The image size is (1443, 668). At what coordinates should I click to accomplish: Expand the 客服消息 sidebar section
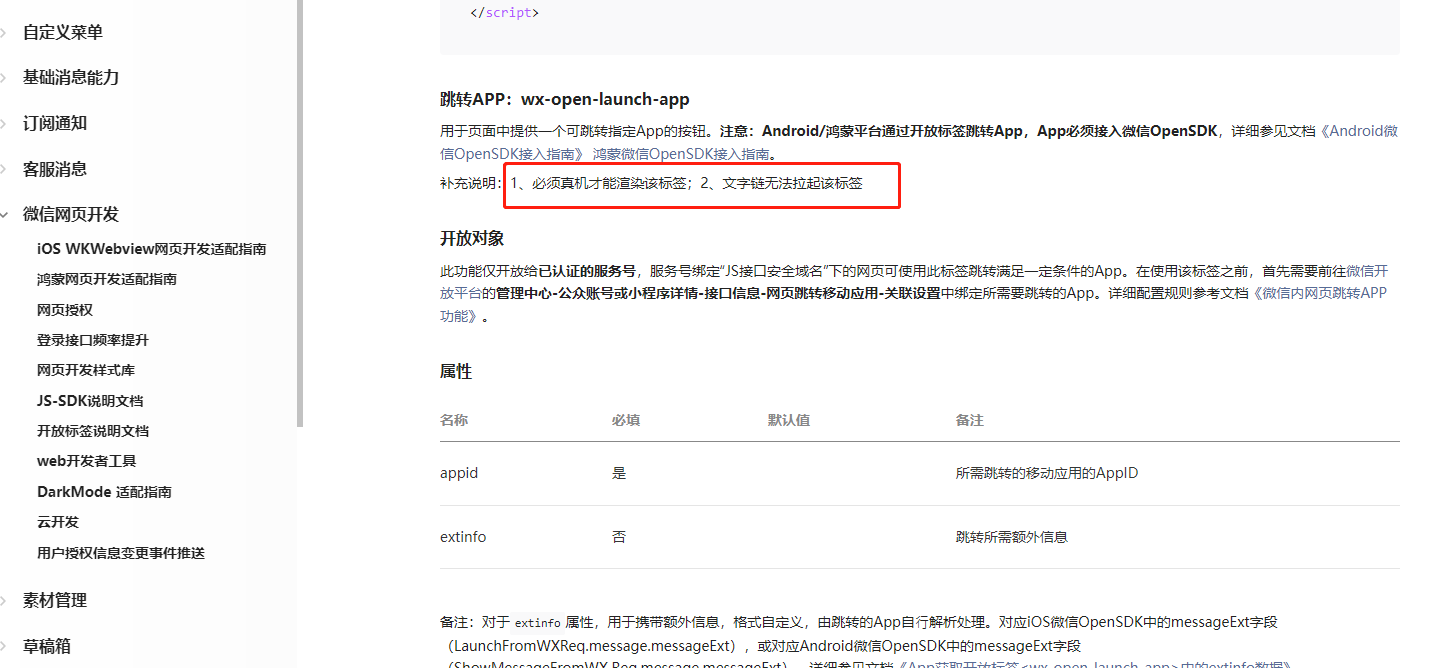point(54,169)
